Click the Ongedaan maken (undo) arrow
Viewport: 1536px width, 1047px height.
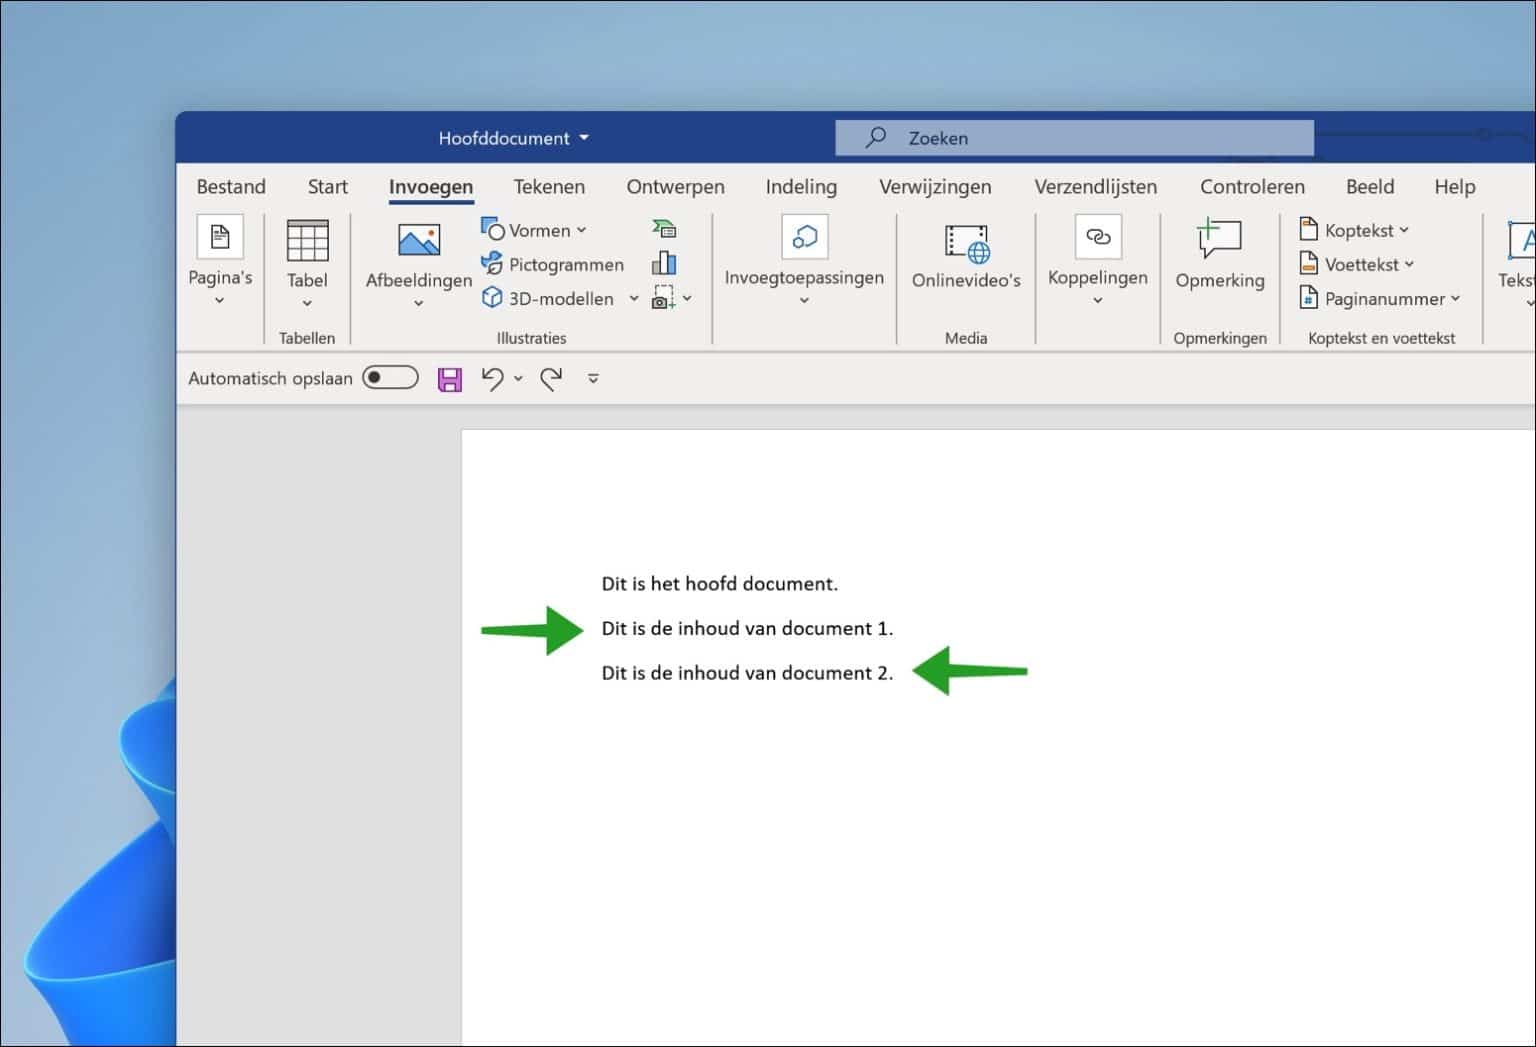(x=492, y=378)
